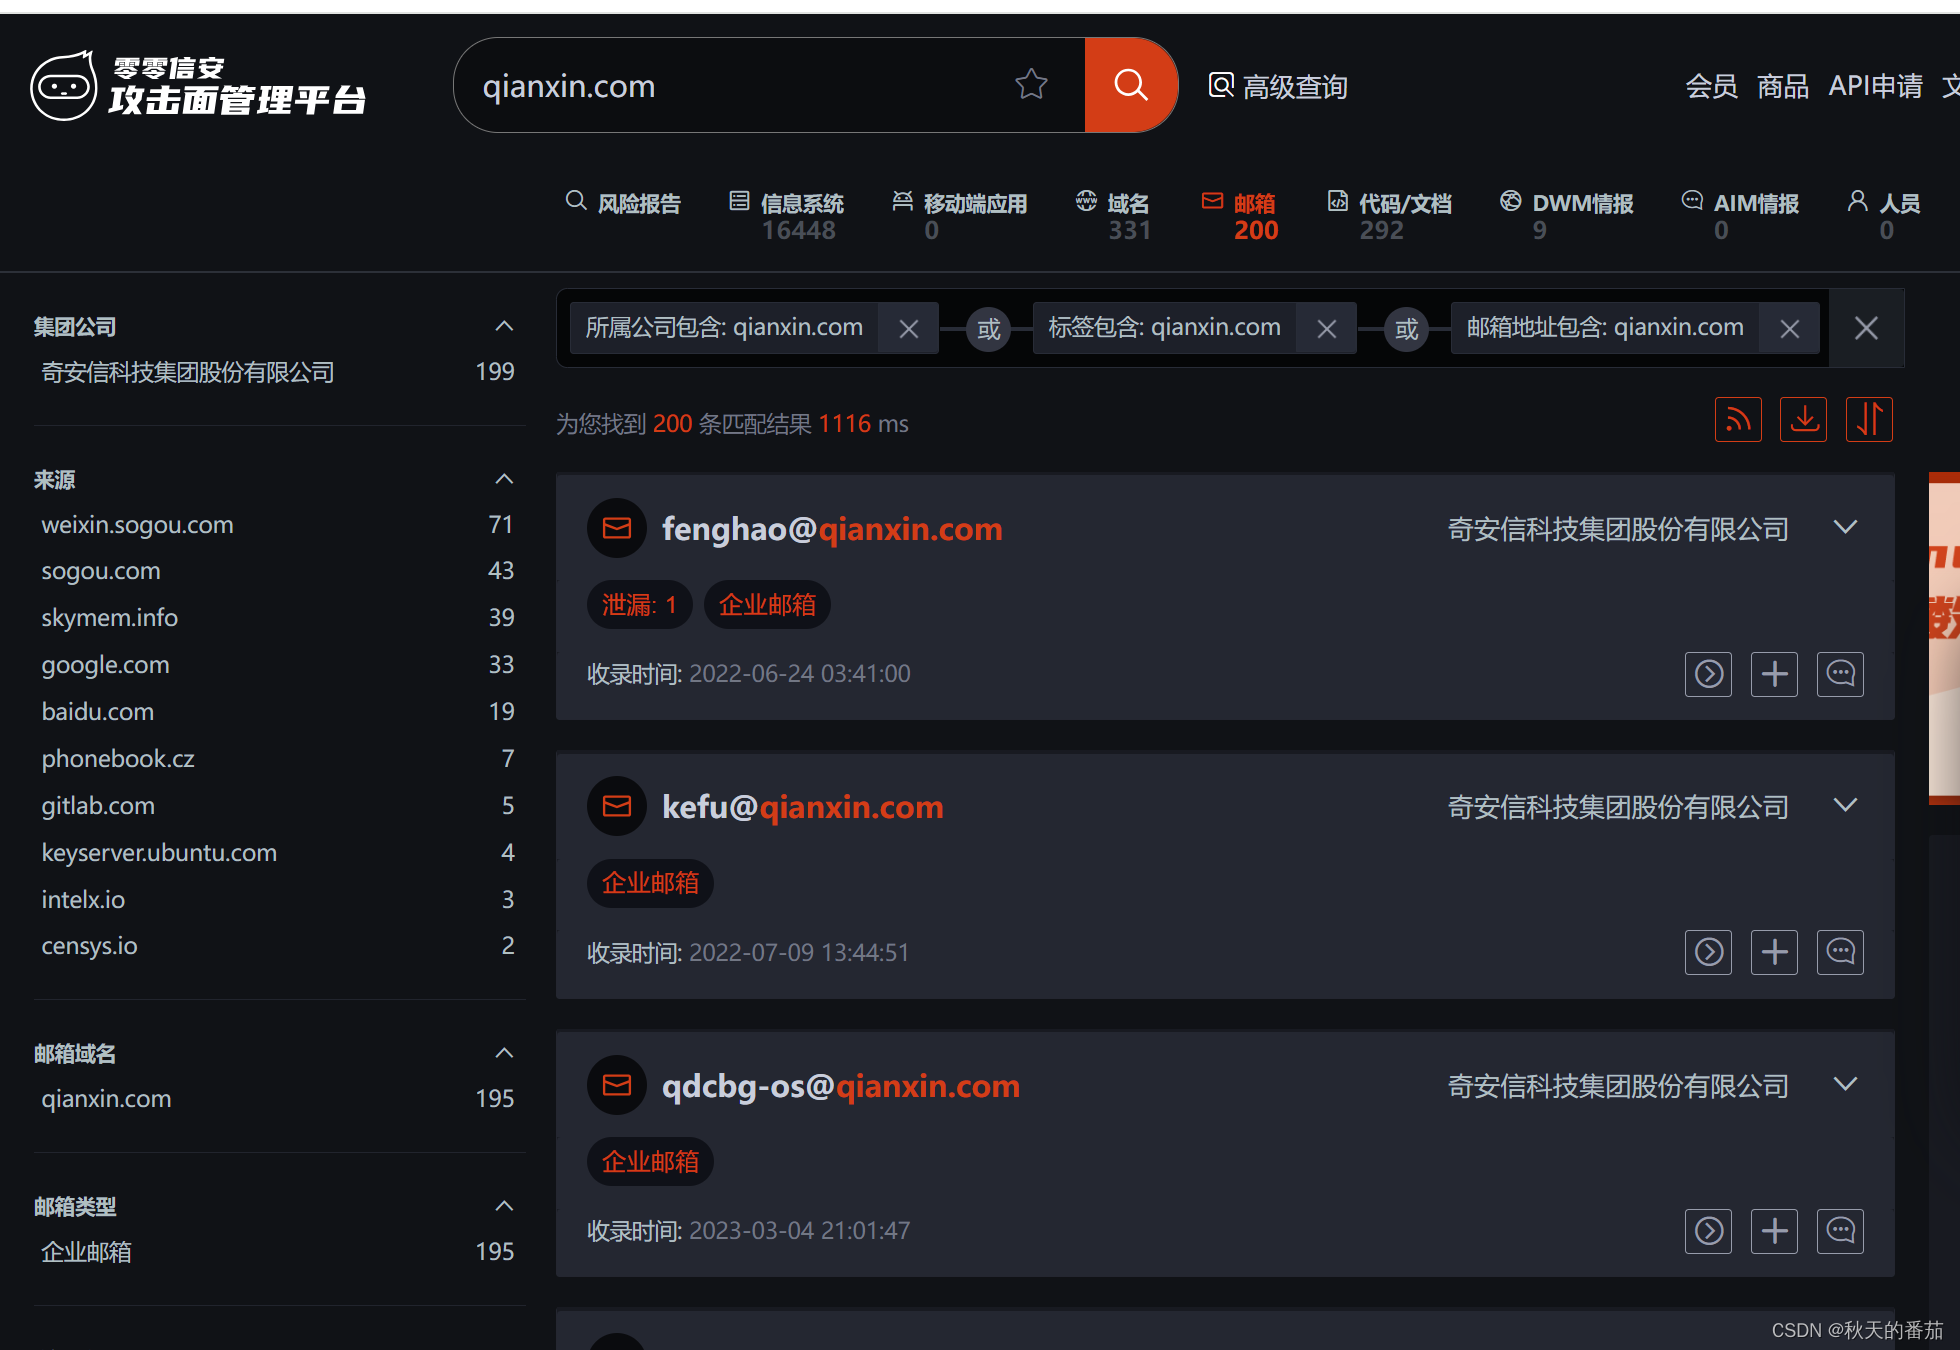This screenshot has height=1350, width=1960.
Task: Star the qianxin.com search query
Action: [1031, 85]
